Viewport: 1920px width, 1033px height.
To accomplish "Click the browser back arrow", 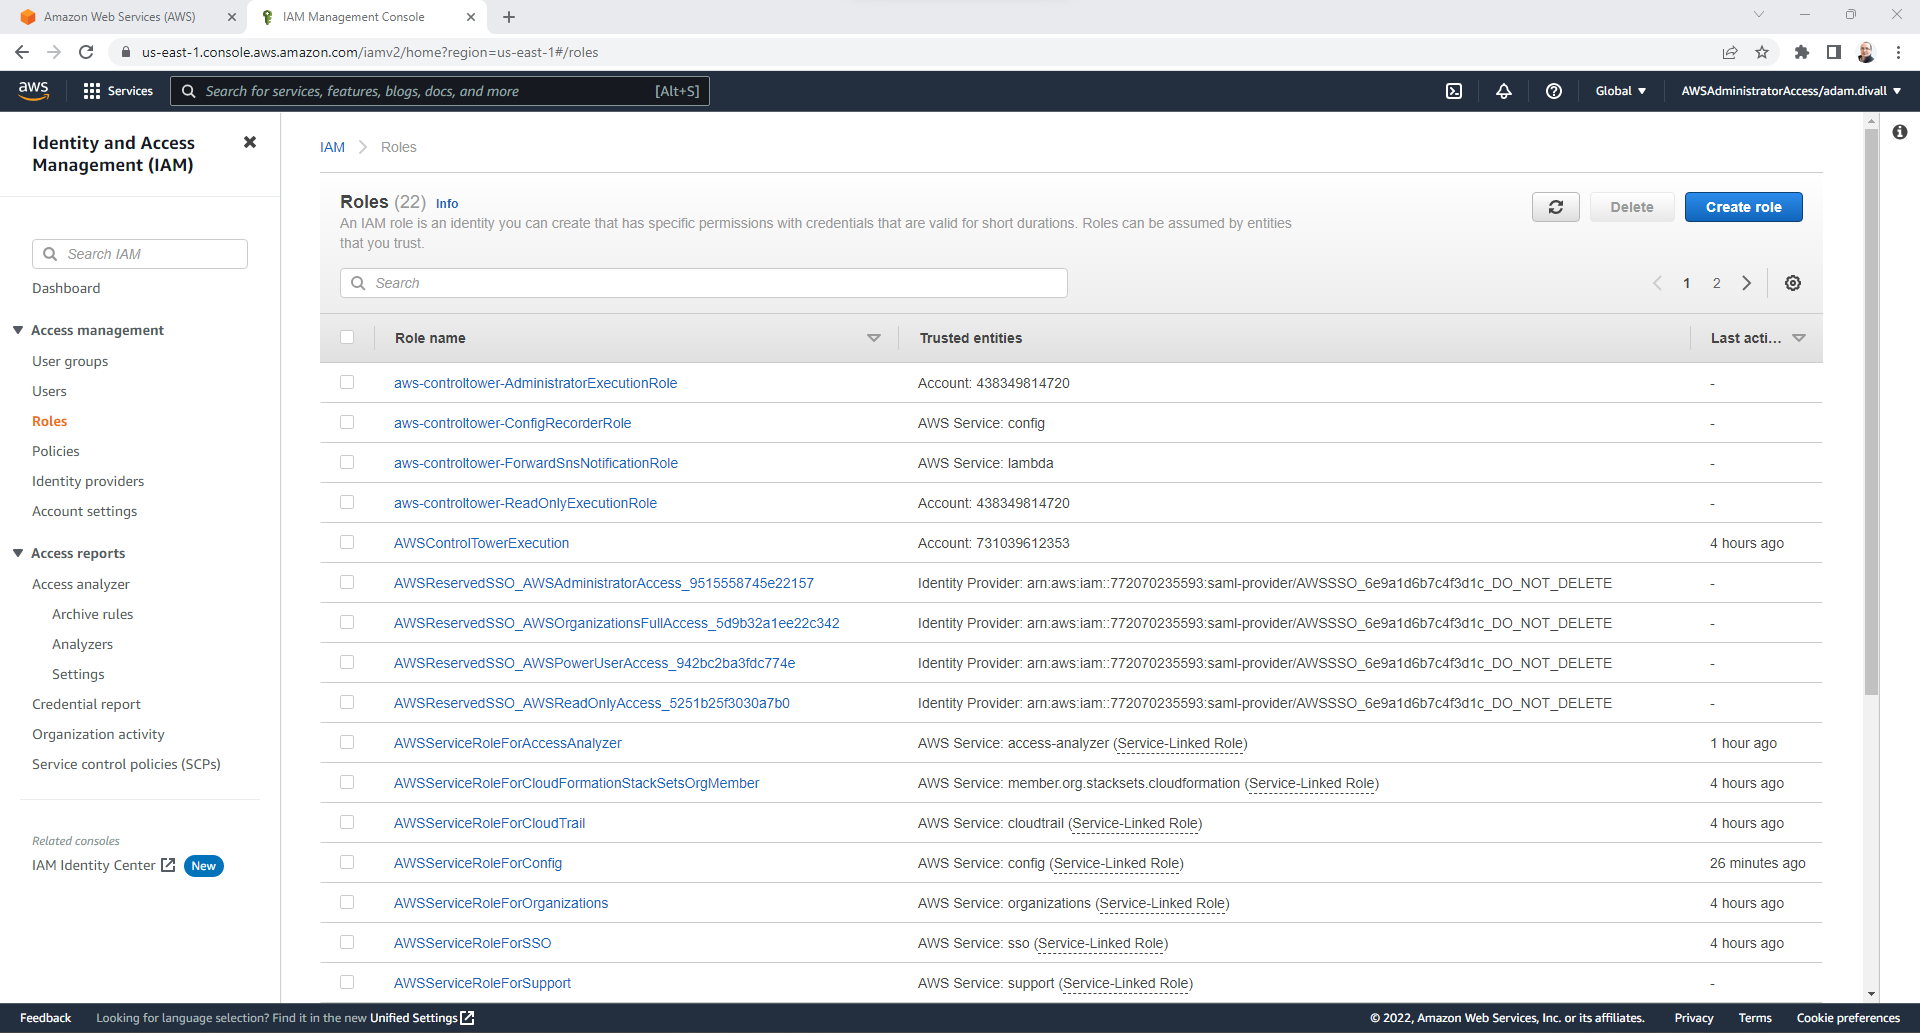I will click(22, 52).
